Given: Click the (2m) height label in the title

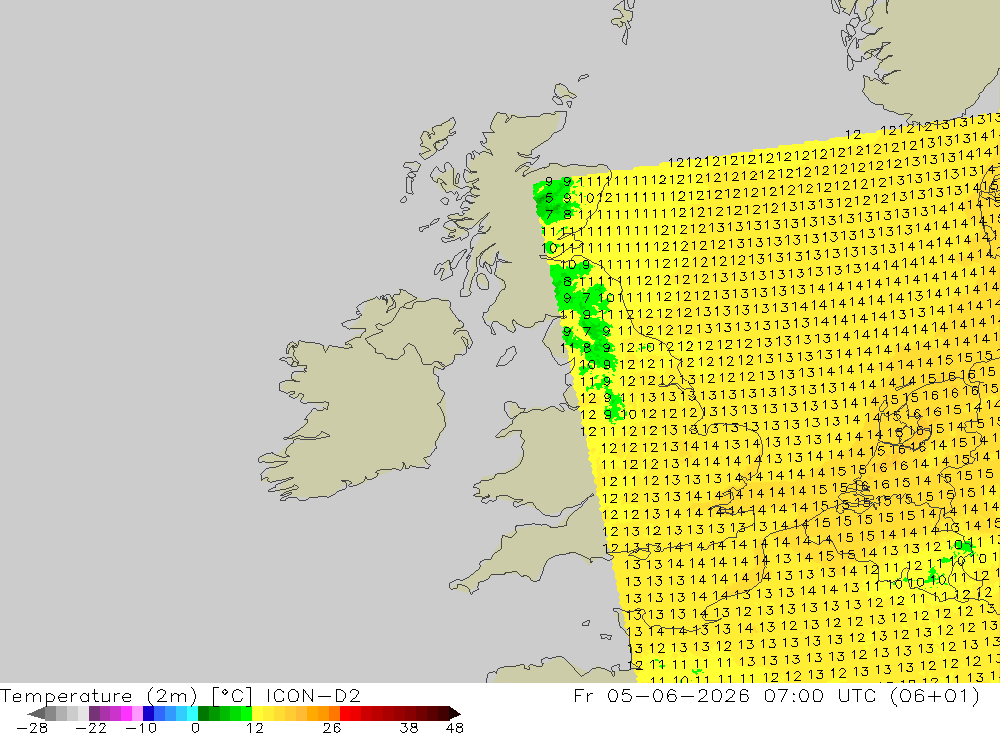Looking at the screenshot, I should coord(172,695).
